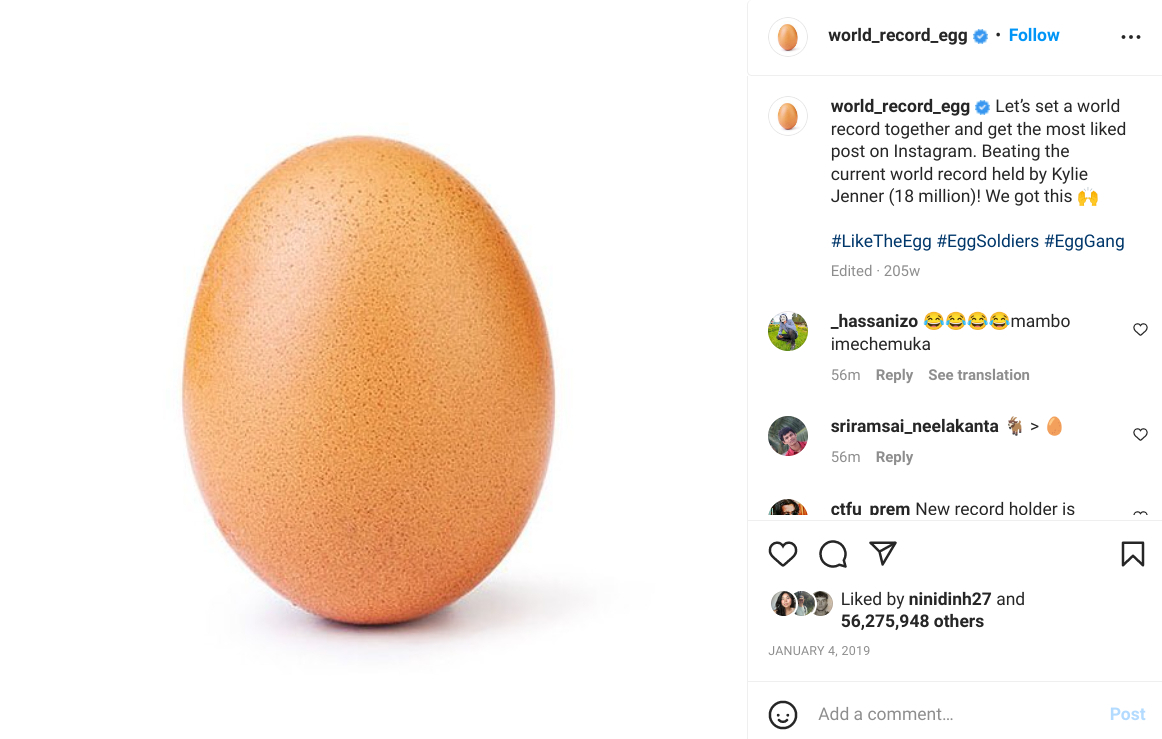Reply to _hassanizo's comment
This screenshot has width=1162, height=739.
tap(894, 375)
